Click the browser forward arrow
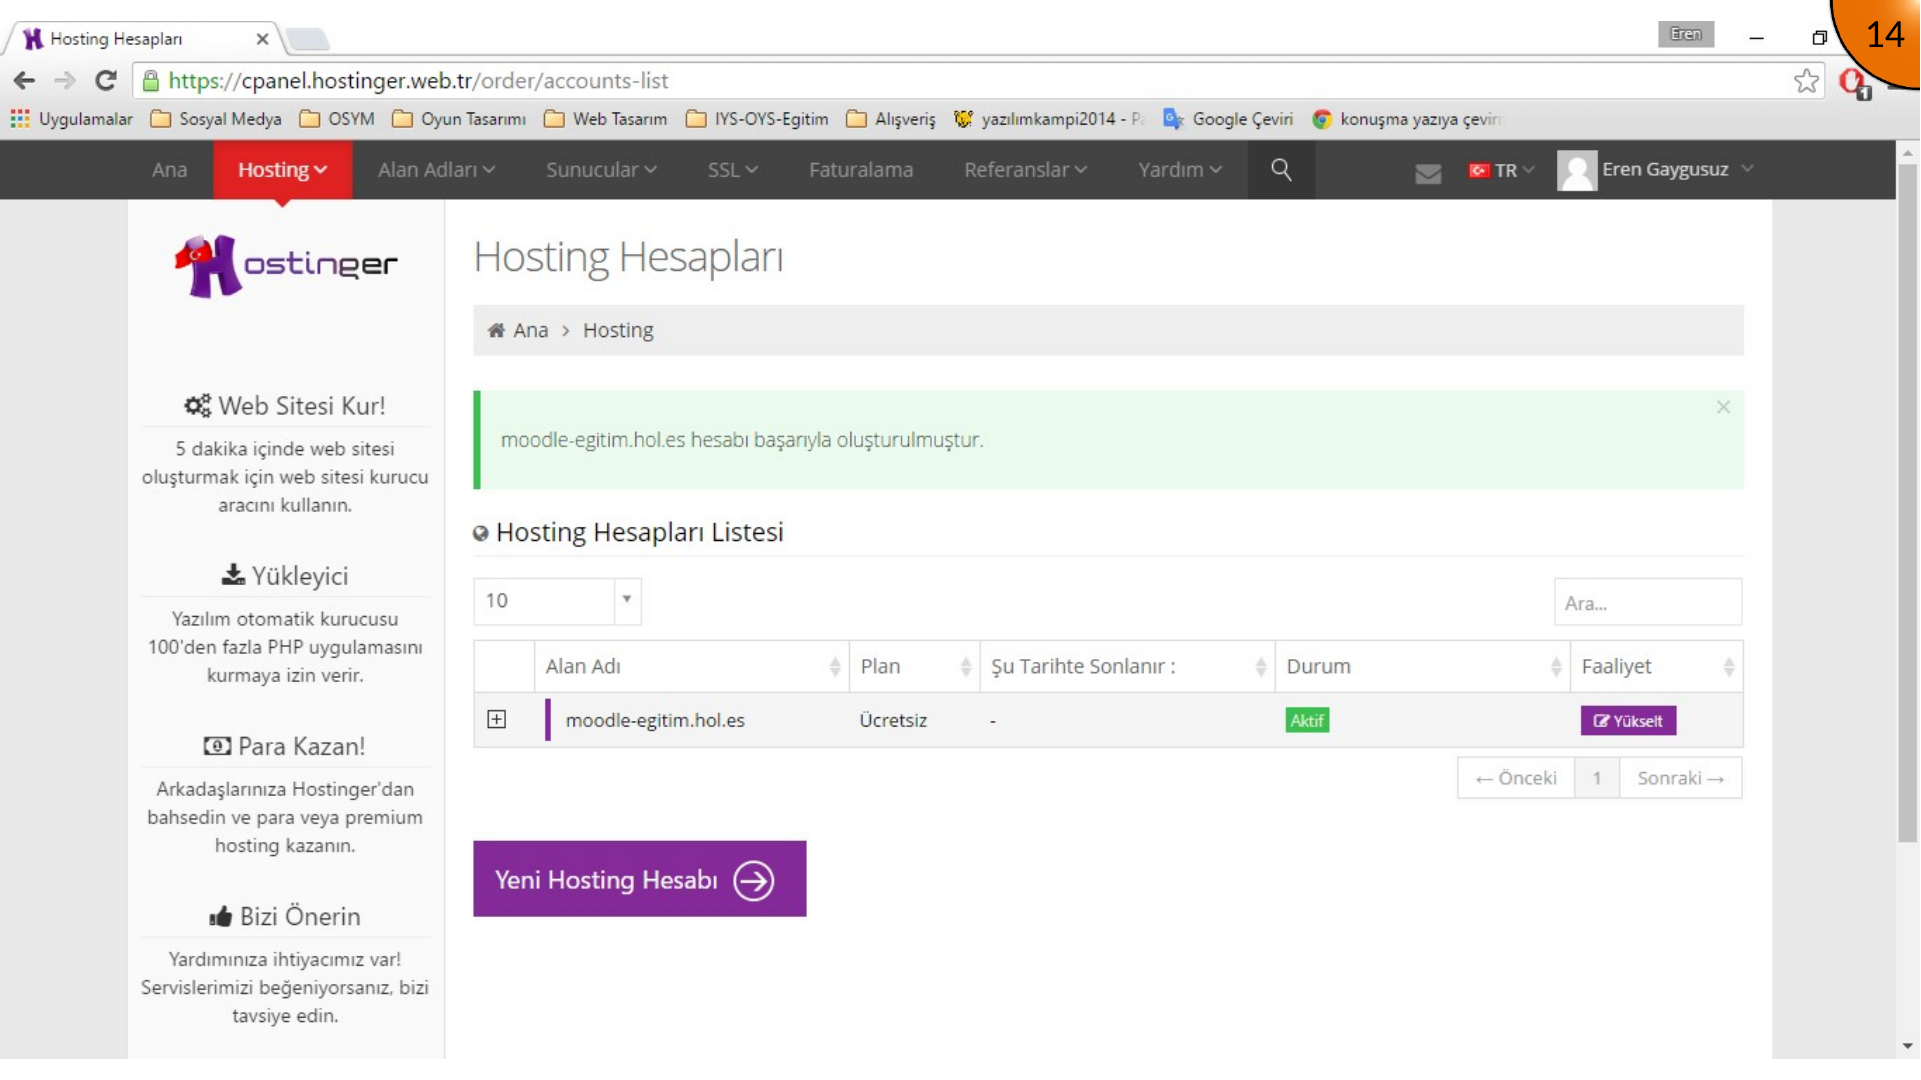Image resolution: width=1921 pixels, height=1080 pixels. pyautogui.click(x=65, y=81)
